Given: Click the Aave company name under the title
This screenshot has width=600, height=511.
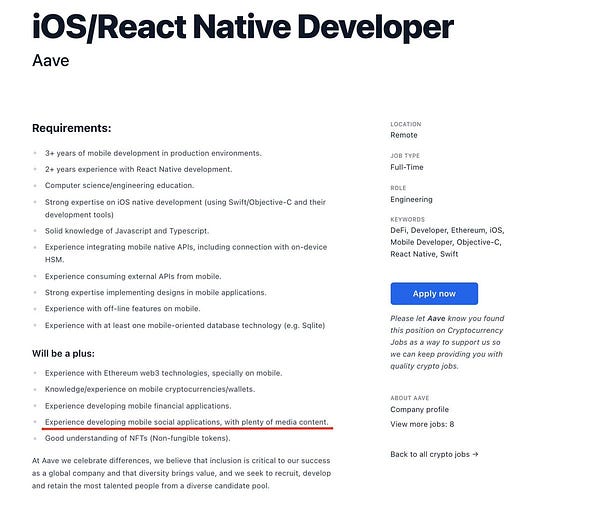Looking at the screenshot, I should (51, 60).
